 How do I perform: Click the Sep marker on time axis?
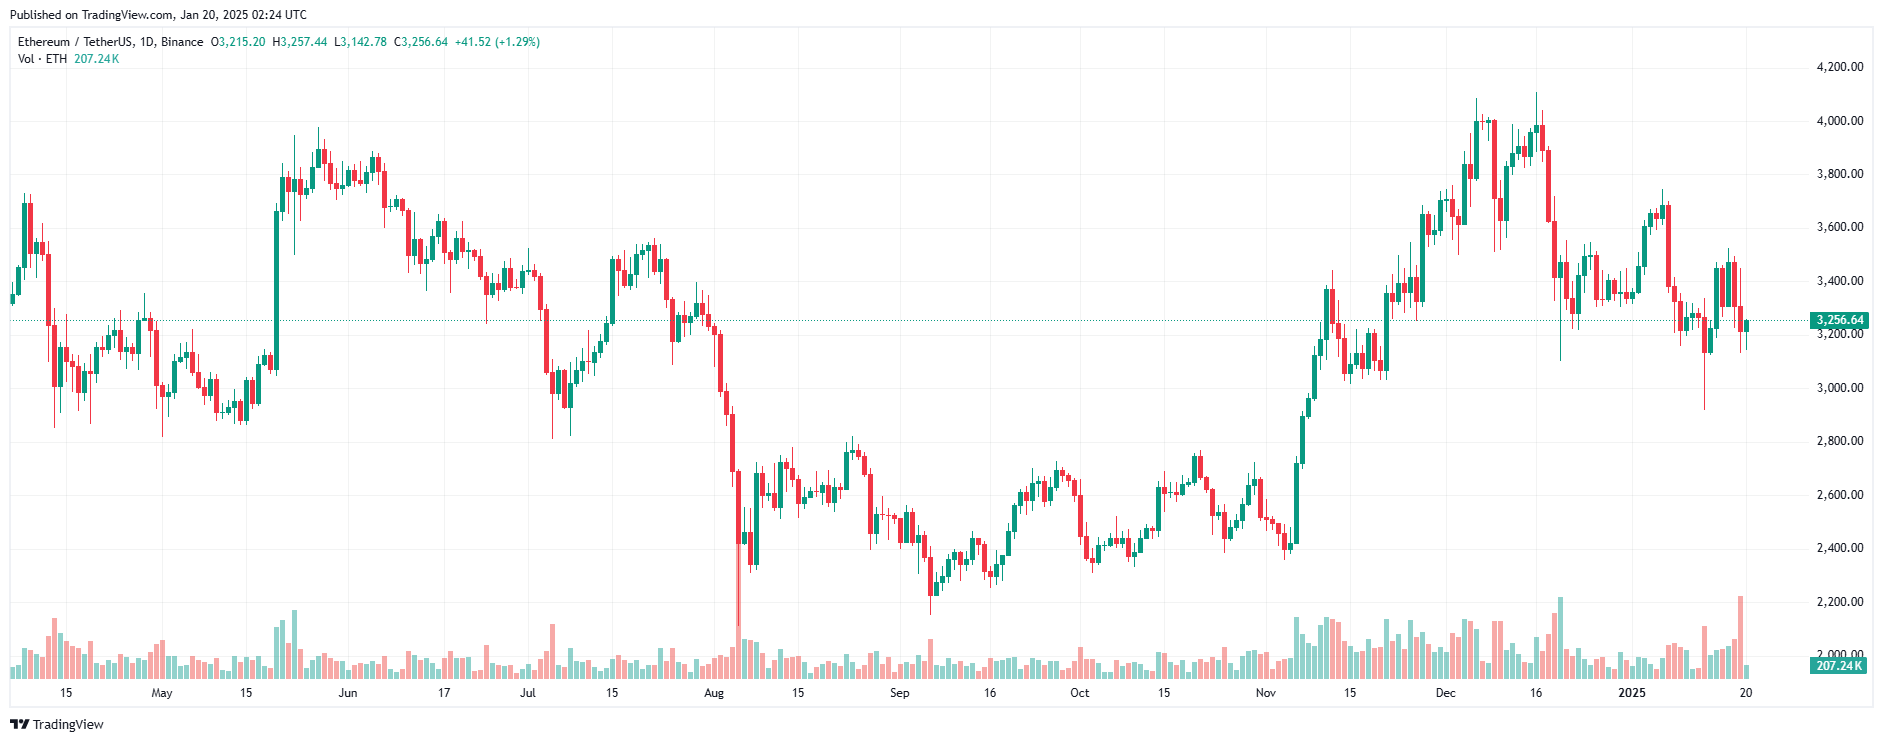[900, 693]
